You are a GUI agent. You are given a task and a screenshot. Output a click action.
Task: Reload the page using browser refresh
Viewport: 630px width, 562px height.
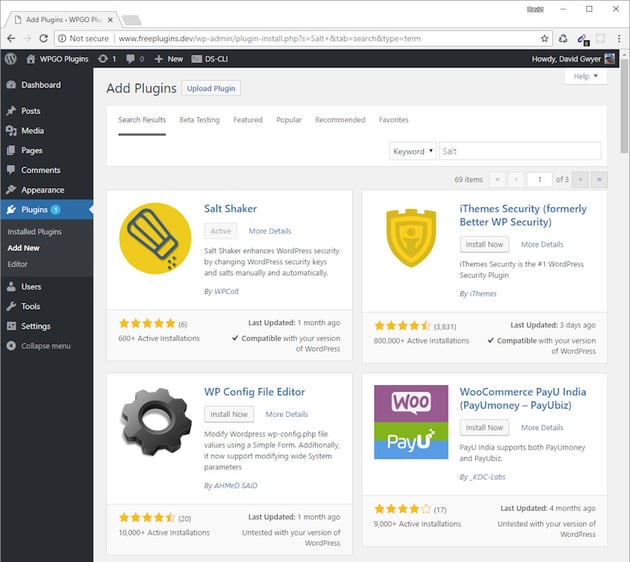(x=47, y=38)
